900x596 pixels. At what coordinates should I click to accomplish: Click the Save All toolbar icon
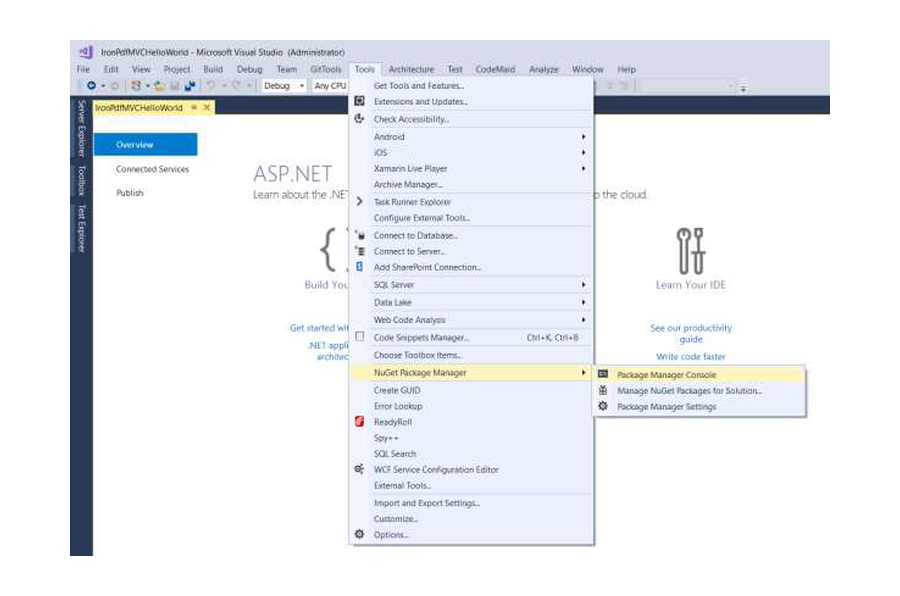[x=190, y=86]
